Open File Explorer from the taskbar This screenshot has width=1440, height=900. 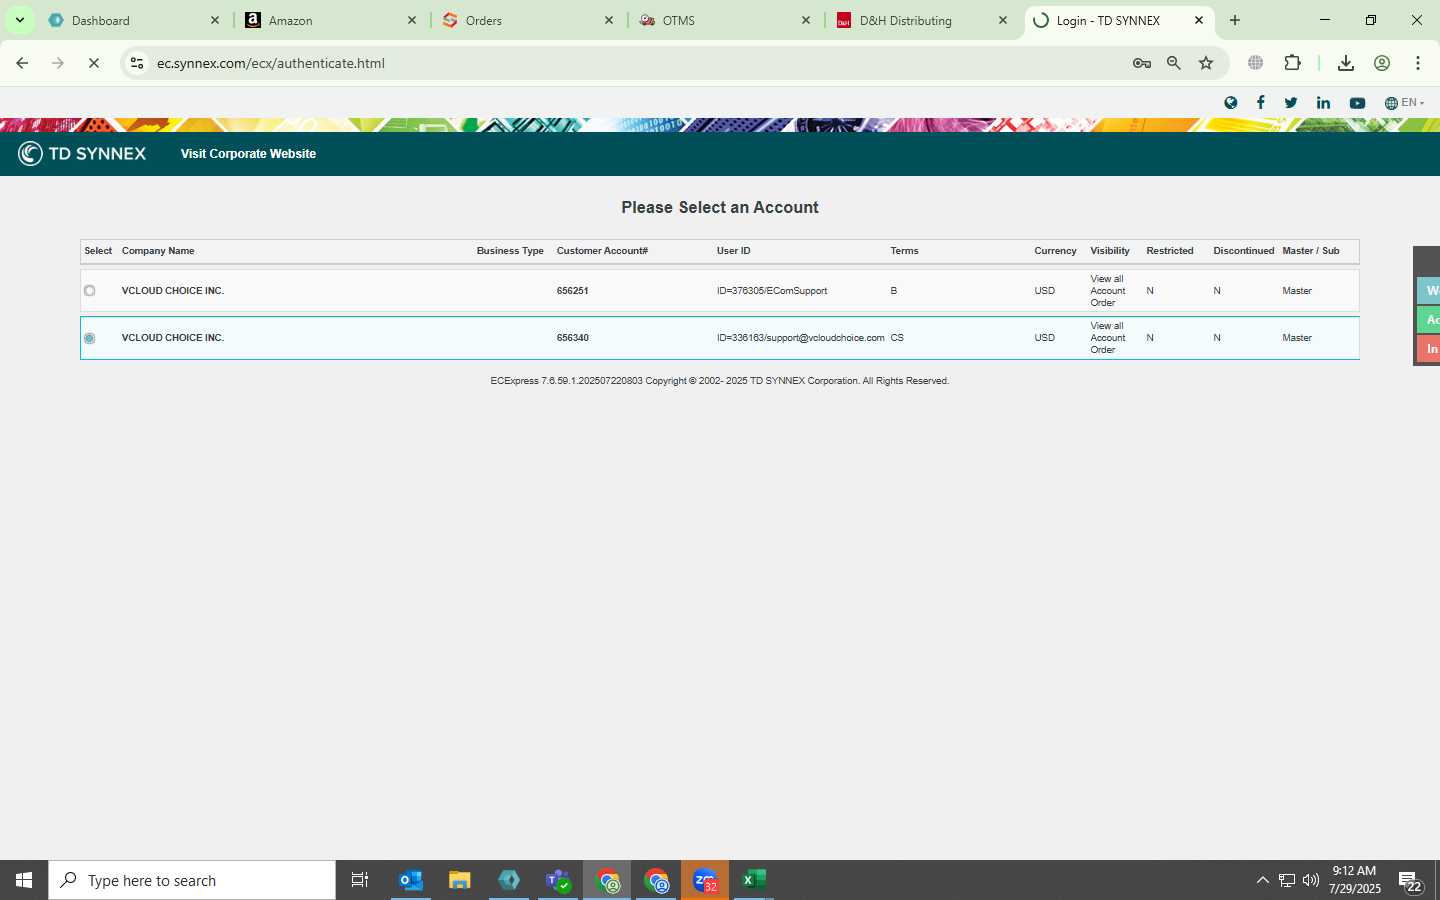click(460, 880)
